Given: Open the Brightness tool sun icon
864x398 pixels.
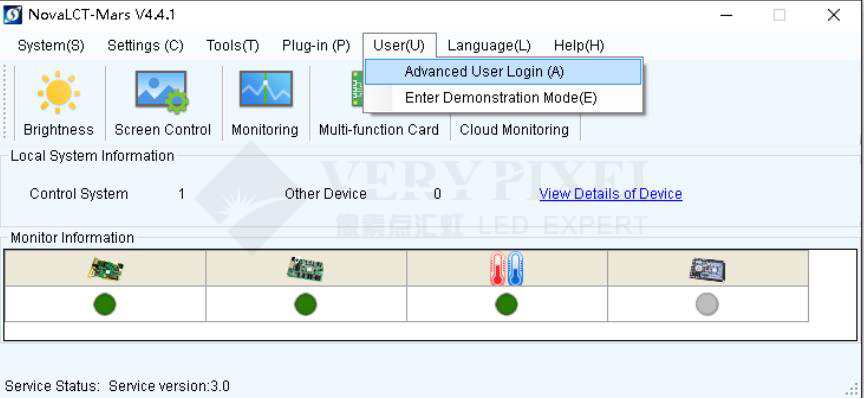Looking at the screenshot, I should coord(58,92).
